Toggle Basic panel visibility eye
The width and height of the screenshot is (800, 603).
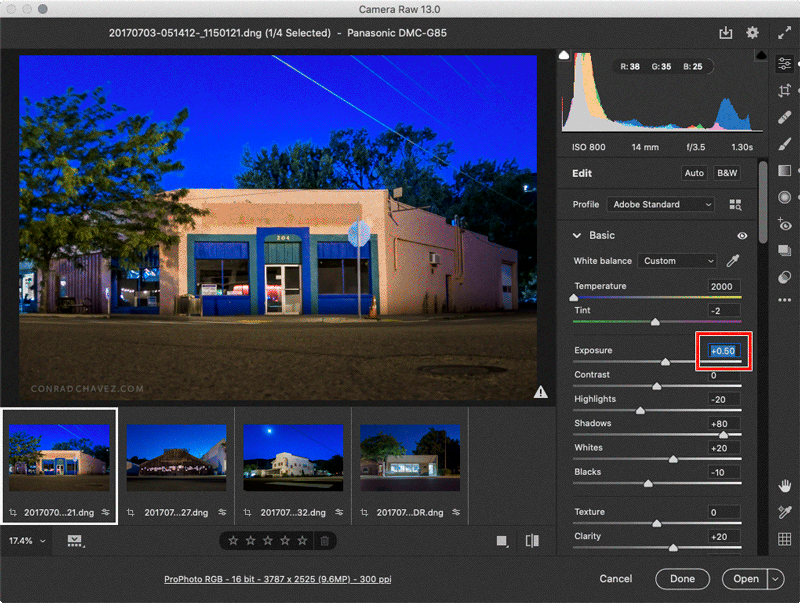click(x=742, y=236)
